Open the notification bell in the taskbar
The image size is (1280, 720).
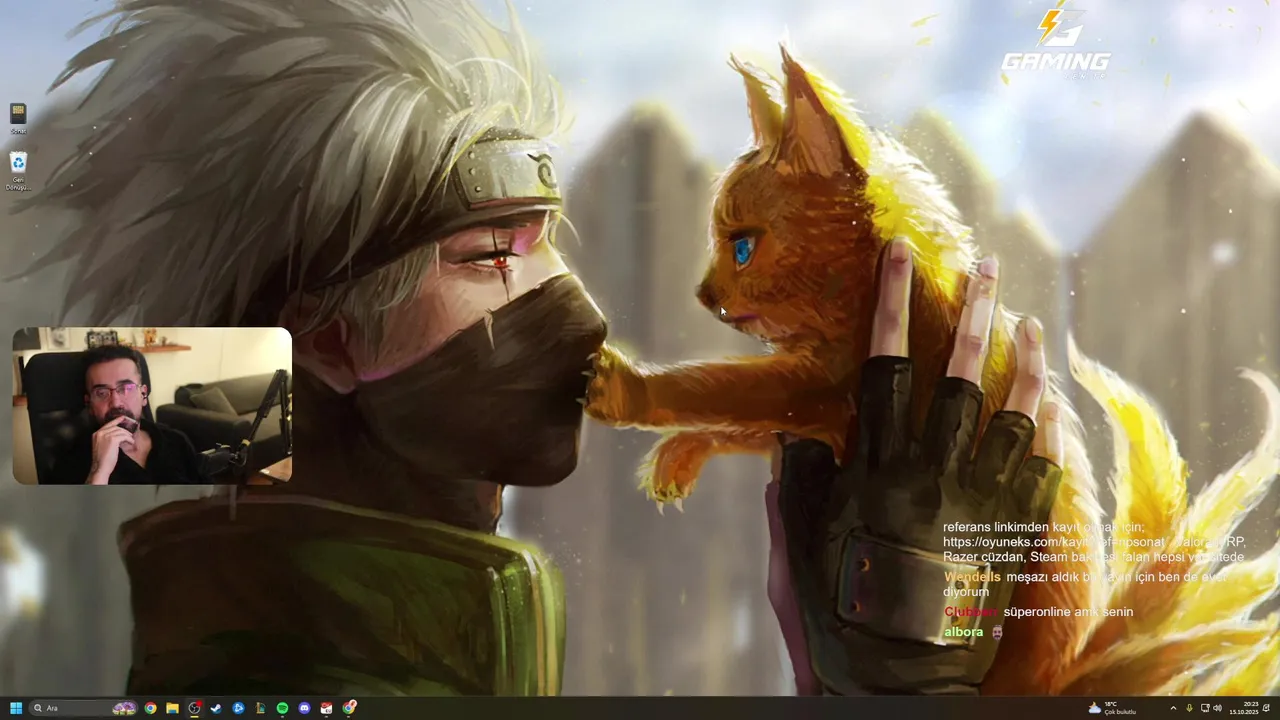pos(1266,708)
